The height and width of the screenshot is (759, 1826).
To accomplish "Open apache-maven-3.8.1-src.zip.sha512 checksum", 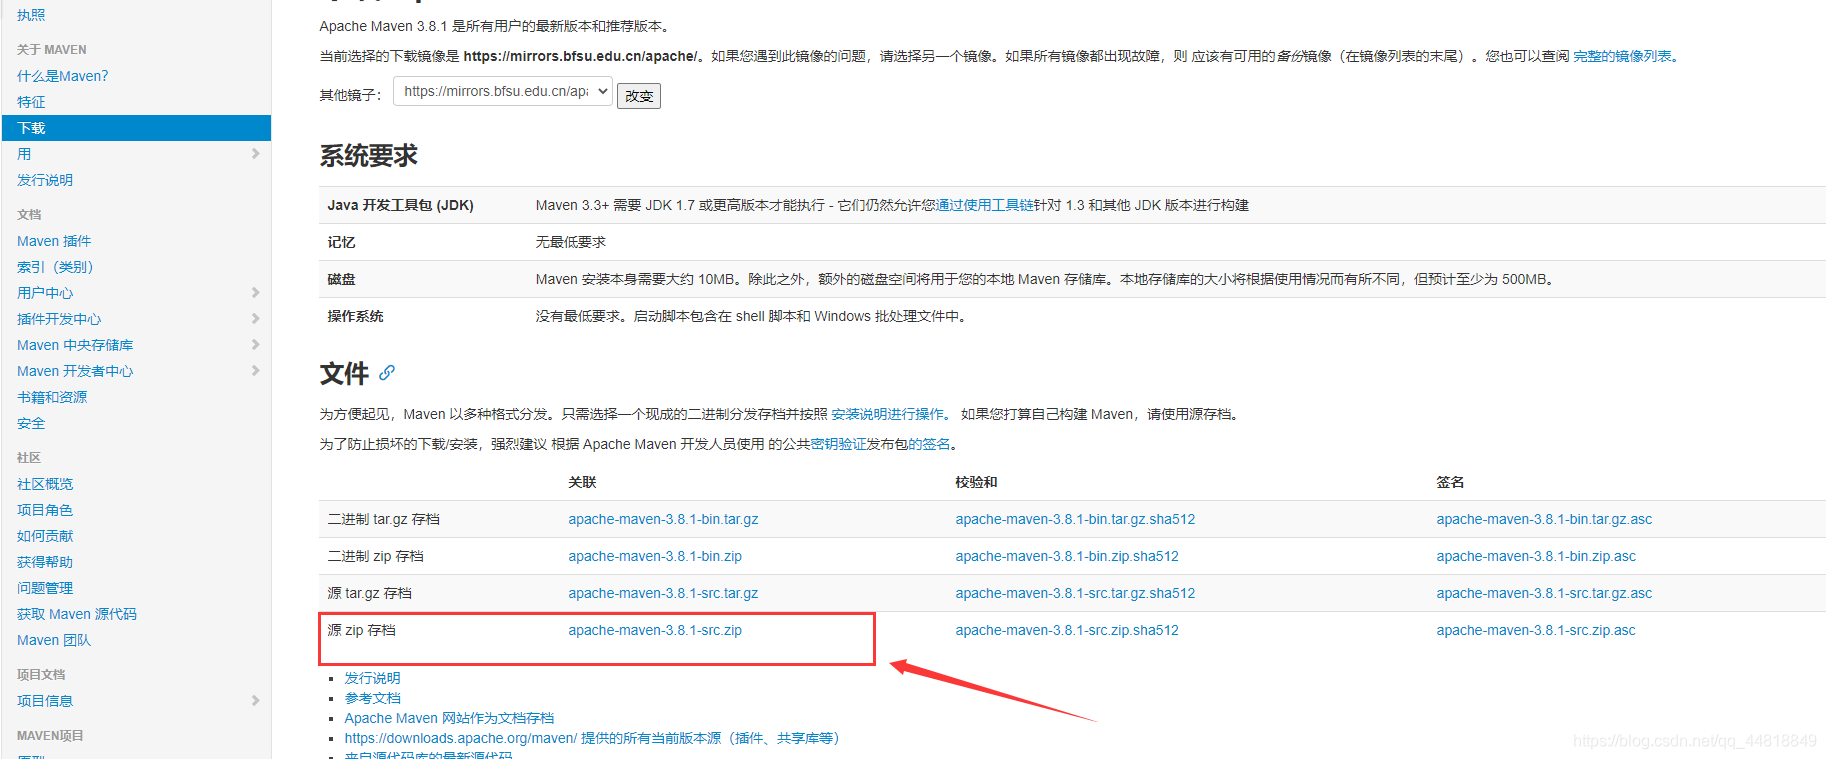I will point(1067,630).
